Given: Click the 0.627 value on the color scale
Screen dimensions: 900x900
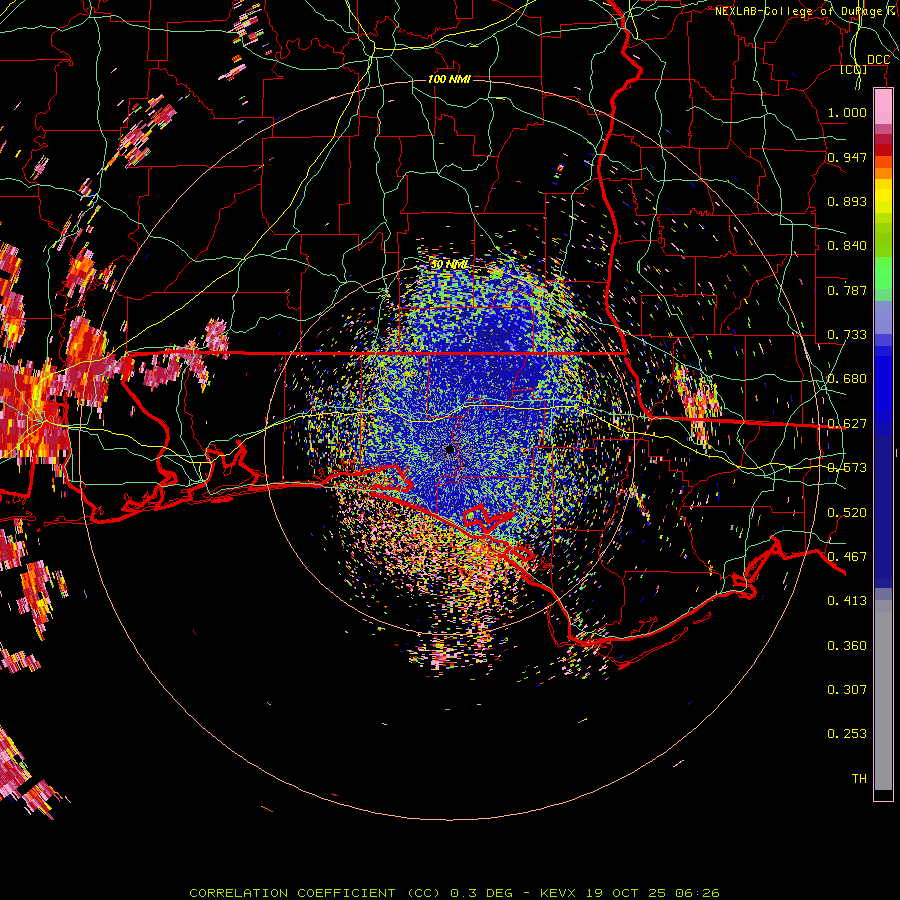Looking at the screenshot, I should pyautogui.click(x=847, y=424).
